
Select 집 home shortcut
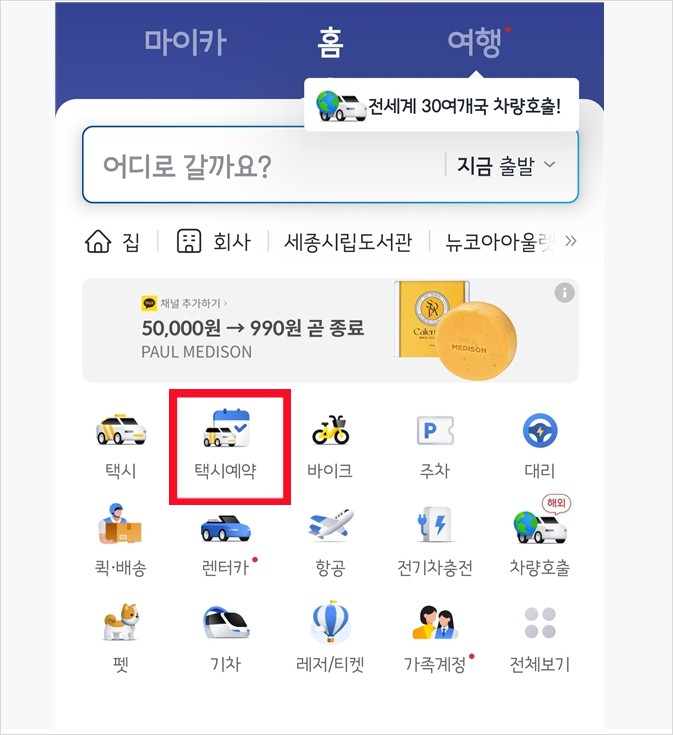(112, 242)
